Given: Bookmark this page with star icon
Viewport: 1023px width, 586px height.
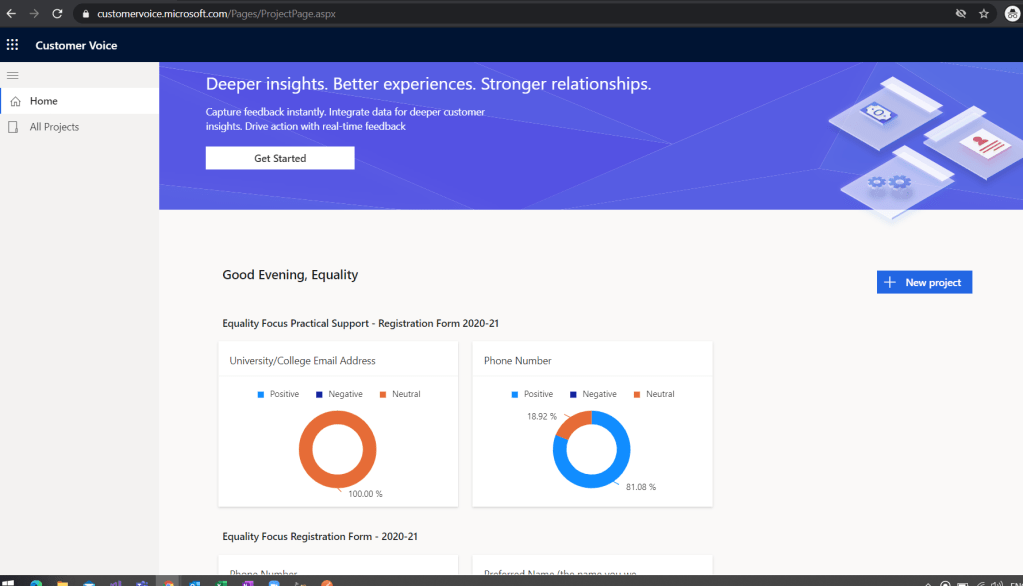Looking at the screenshot, I should click(x=984, y=14).
